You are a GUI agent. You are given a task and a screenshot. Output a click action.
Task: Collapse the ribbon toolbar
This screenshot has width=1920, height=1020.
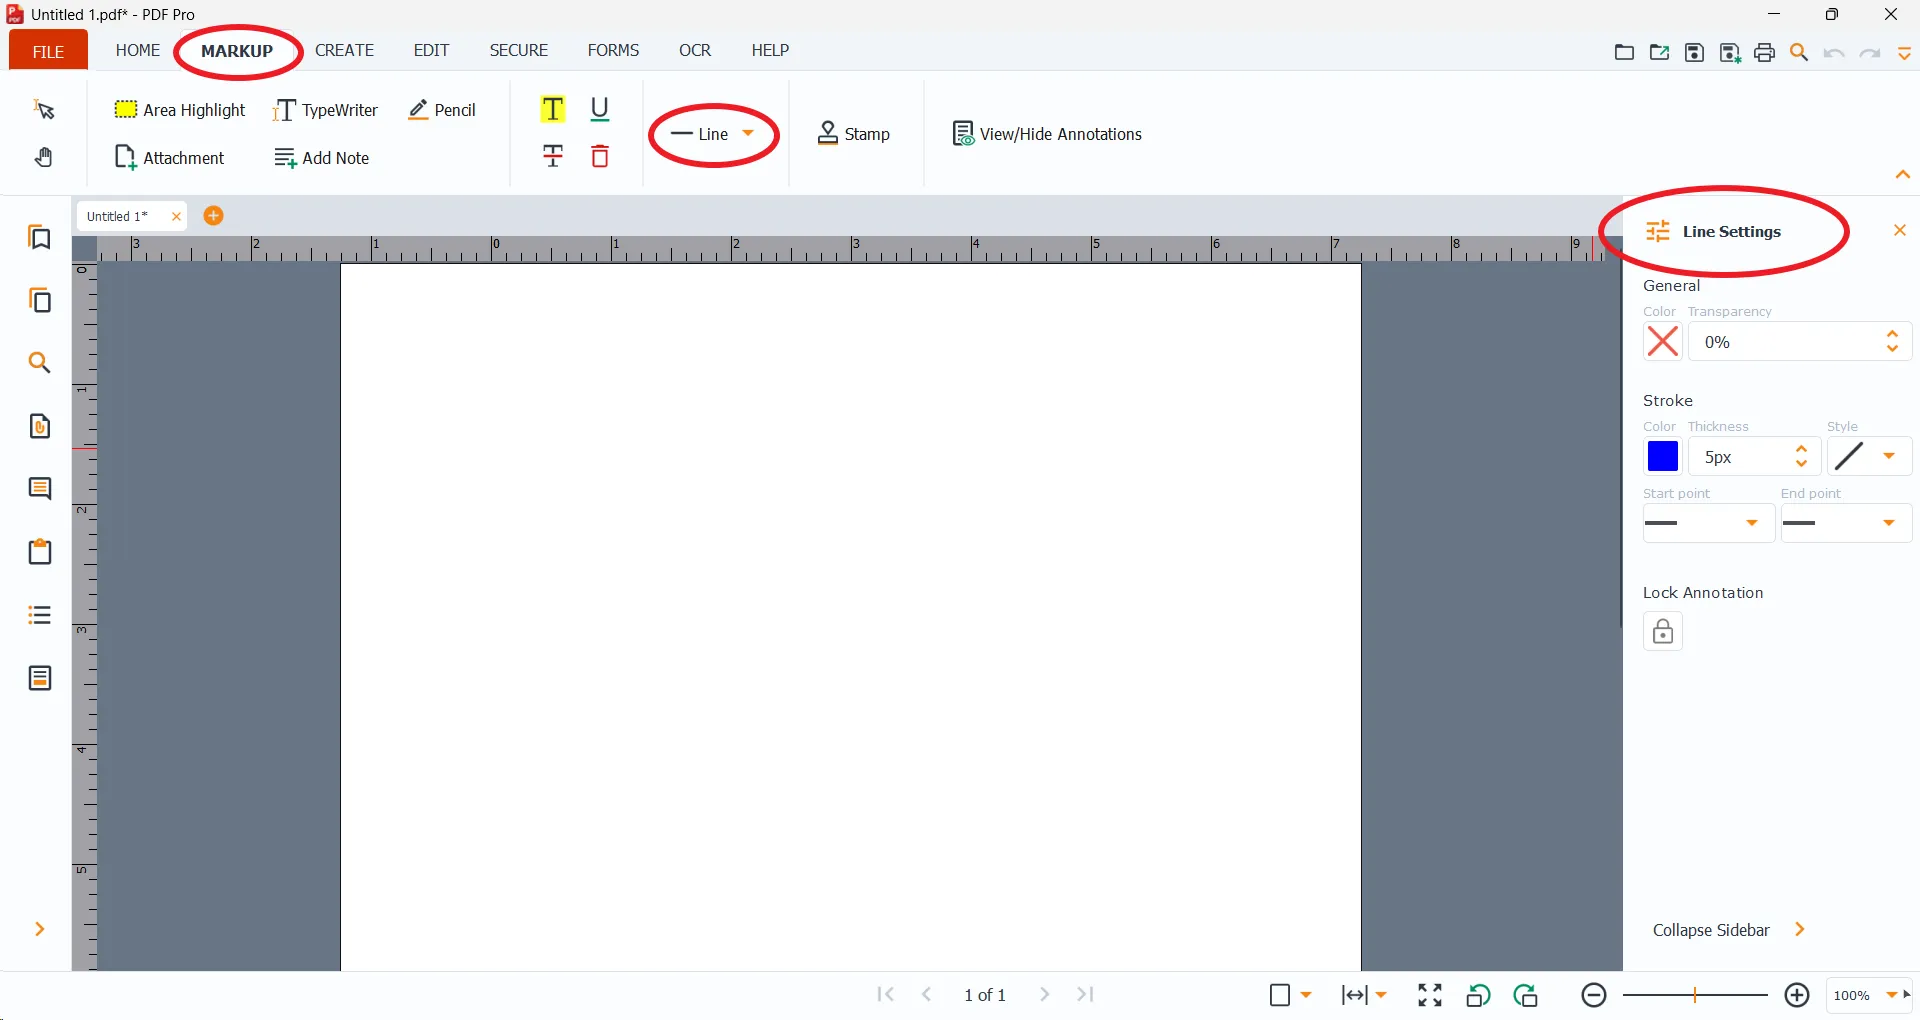1903,175
